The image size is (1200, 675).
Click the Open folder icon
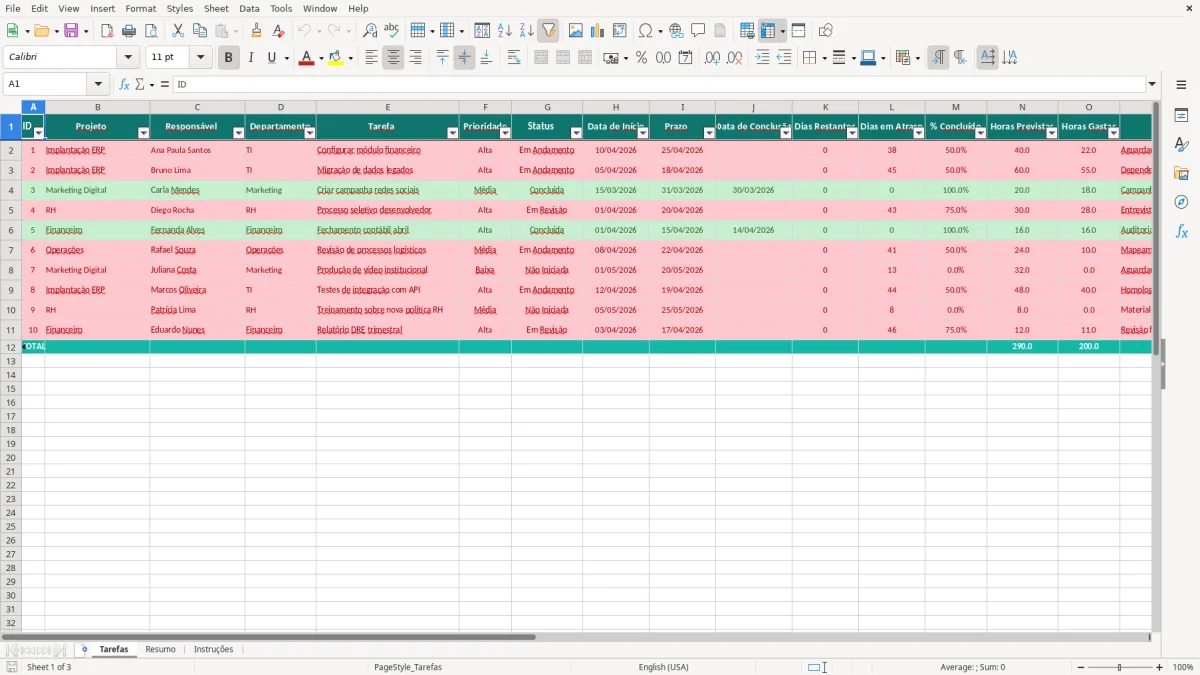point(41,31)
